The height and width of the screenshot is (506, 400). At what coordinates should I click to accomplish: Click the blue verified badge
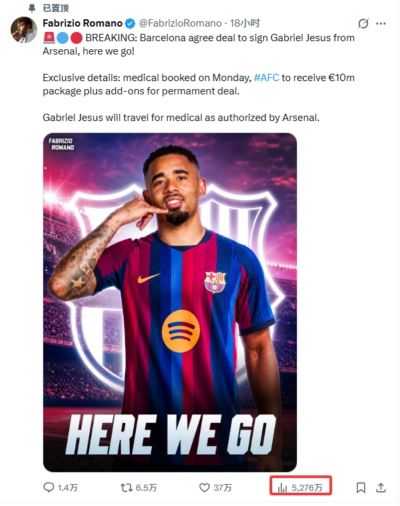pos(130,24)
